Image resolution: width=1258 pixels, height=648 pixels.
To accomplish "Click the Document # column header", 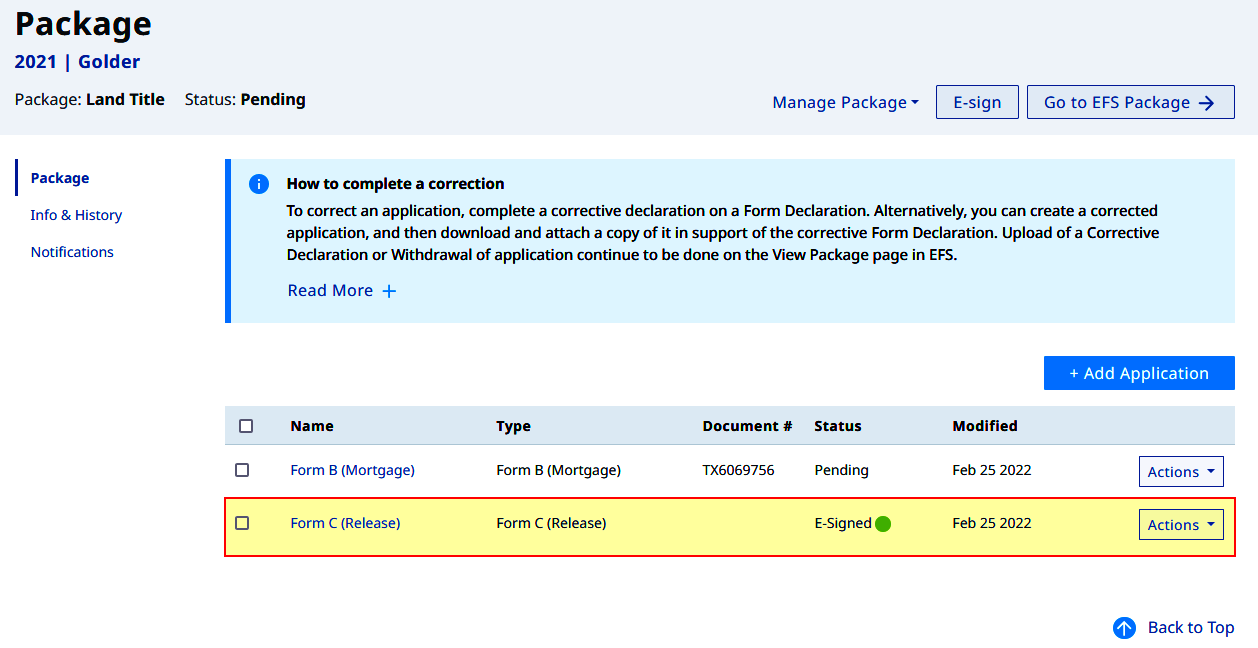I will click(x=747, y=426).
